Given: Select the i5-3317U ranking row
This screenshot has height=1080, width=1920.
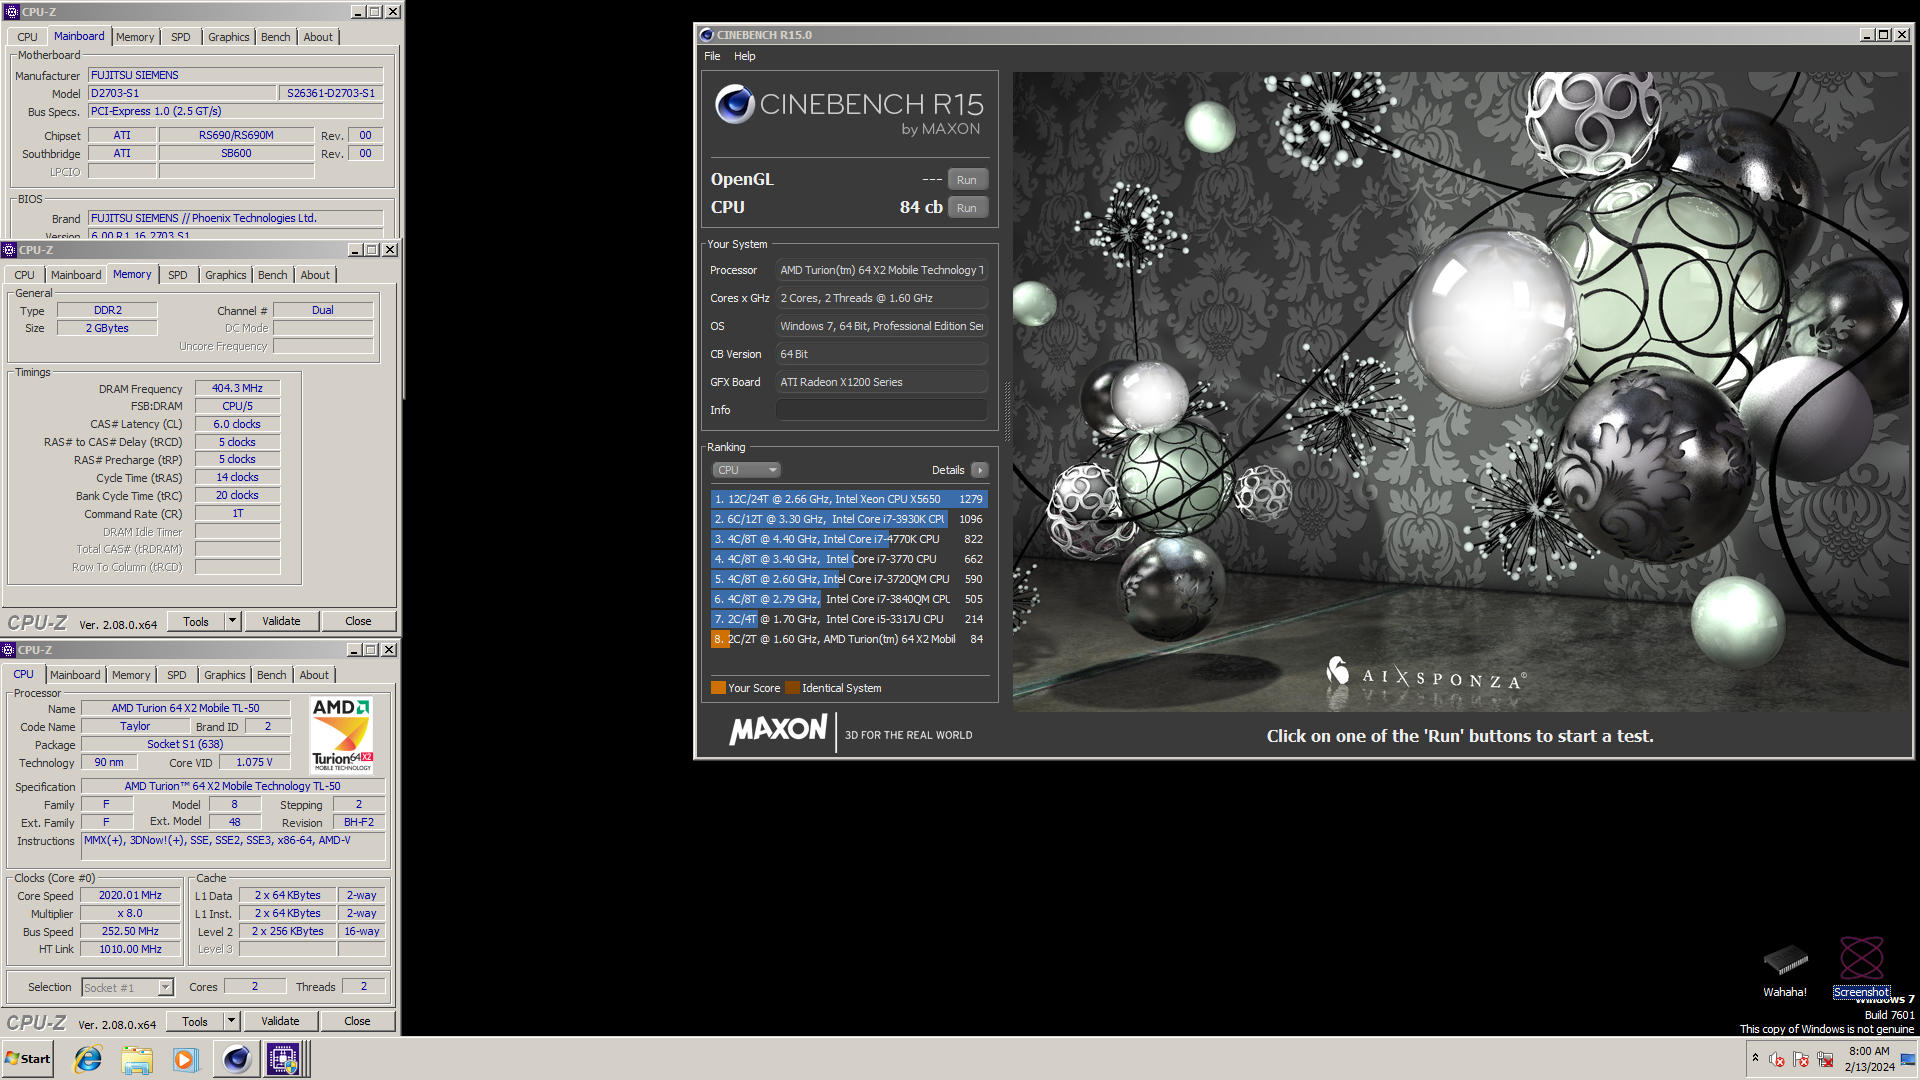Looking at the screenshot, I should (x=849, y=619).
